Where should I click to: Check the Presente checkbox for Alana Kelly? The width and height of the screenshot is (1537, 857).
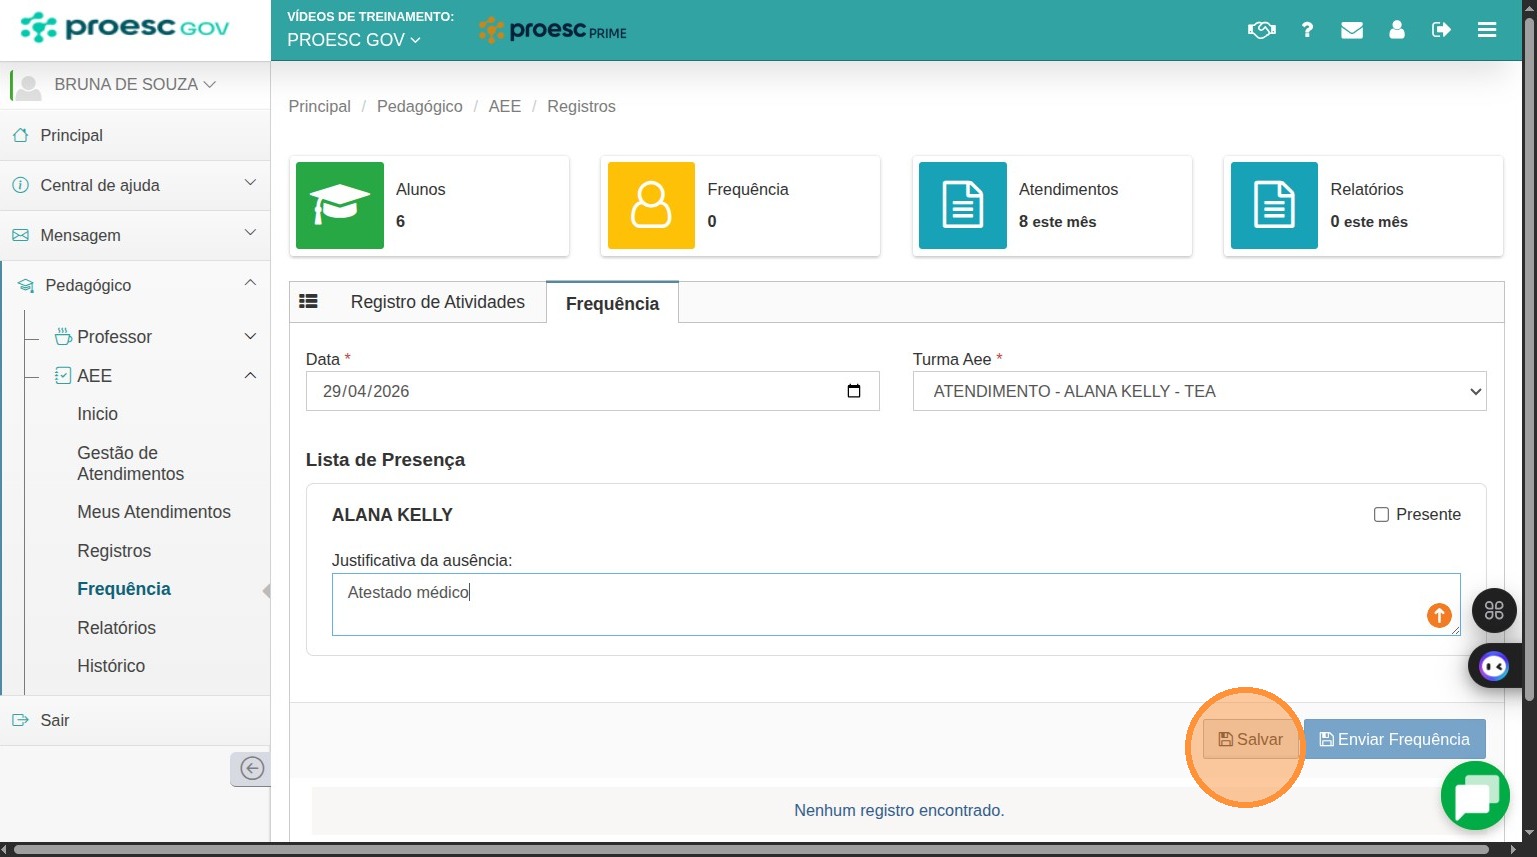tap(1381, 515)
